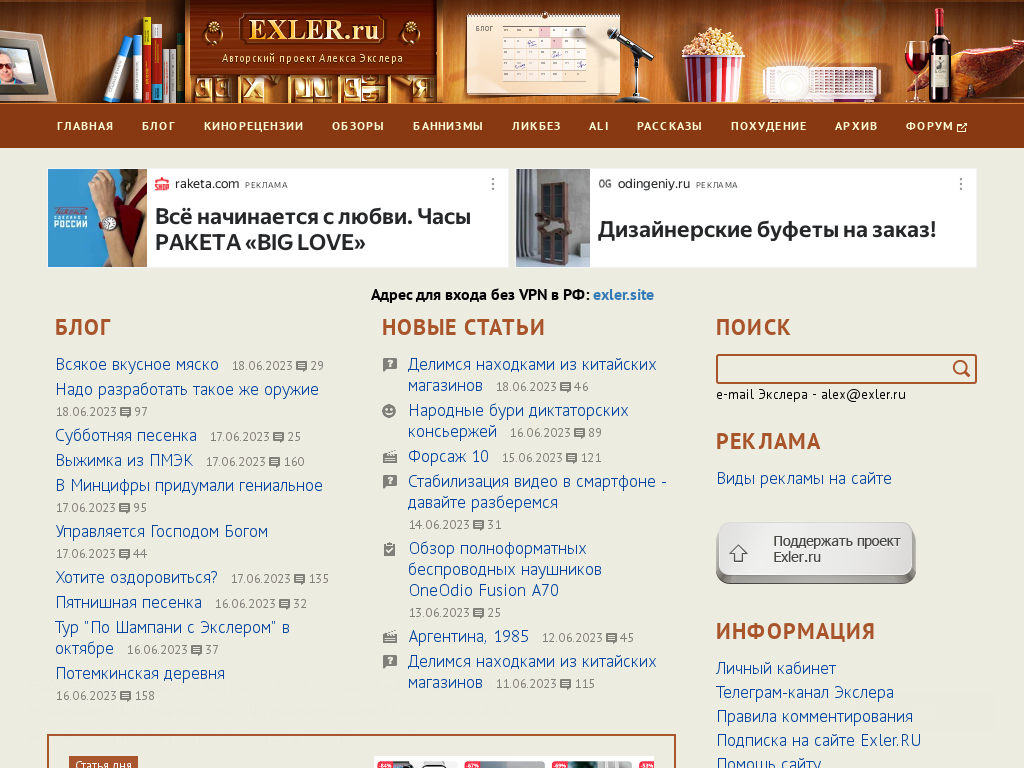
Task: Open Телеграм-канал Экслера link
Action: (x=805, y=693)
